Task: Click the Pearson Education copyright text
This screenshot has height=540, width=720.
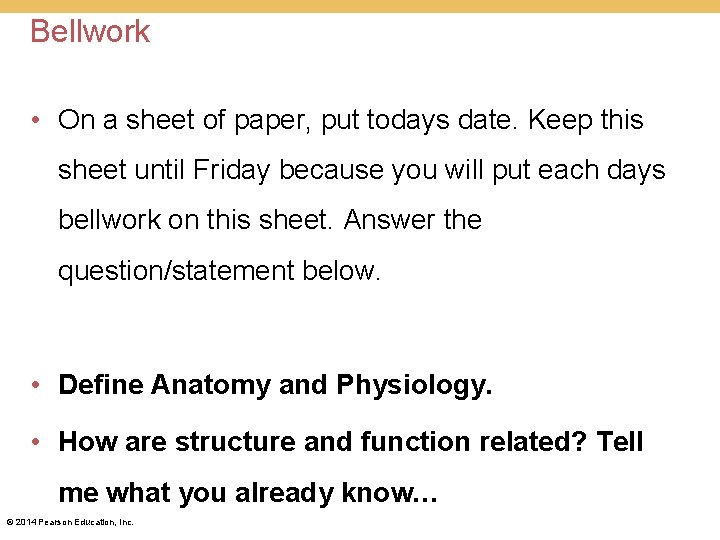Action: pyautogui.click(x=70, y=522)
